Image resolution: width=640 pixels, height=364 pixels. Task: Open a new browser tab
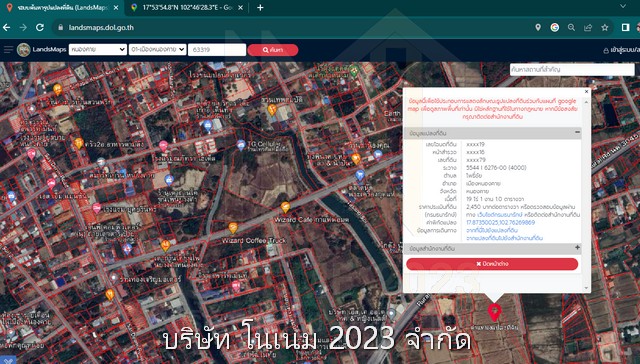[260, 8]
